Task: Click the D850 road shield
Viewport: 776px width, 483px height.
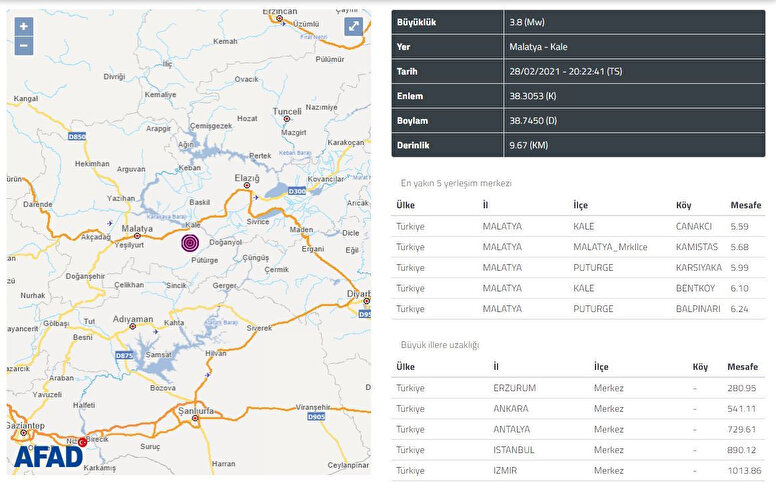Action: (77, 136)
